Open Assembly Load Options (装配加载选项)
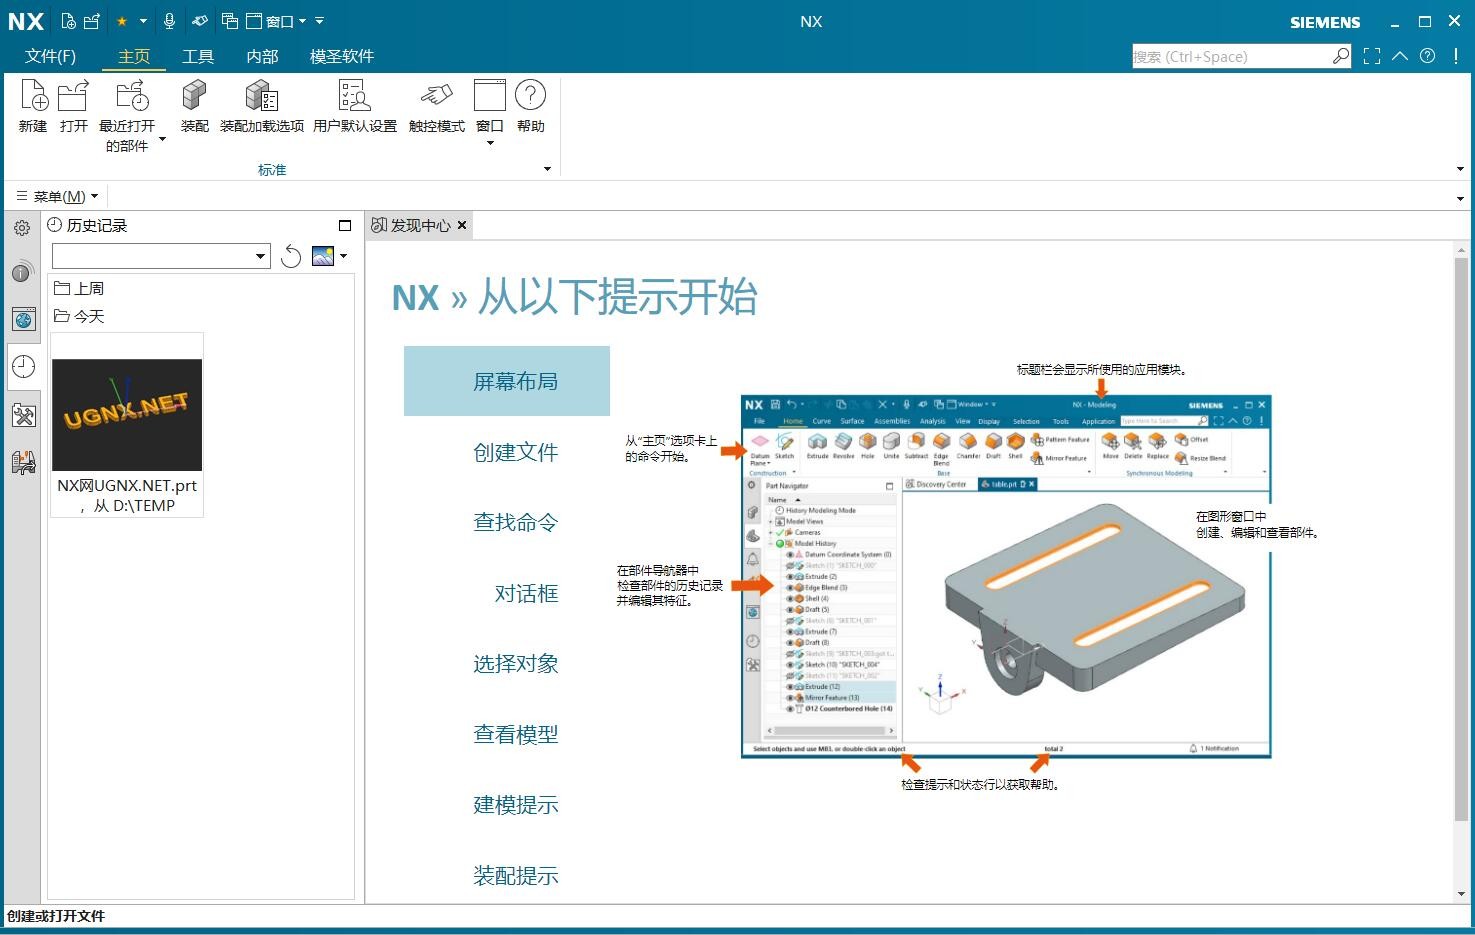The width and height of the screenshot is (1475, 935). tap(262, 96)
